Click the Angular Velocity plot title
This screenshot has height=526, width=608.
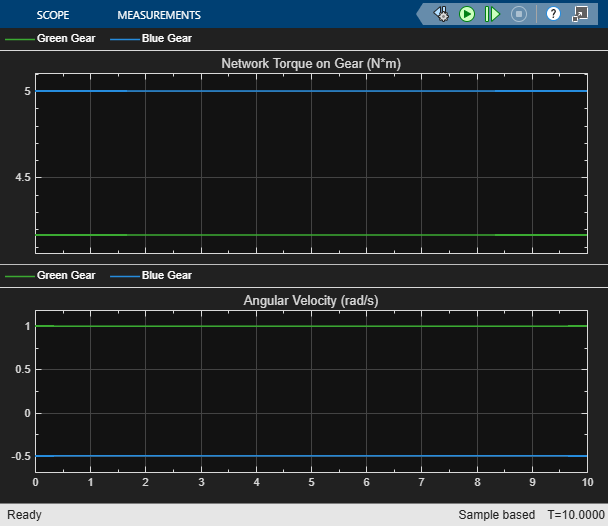click(x=311, y=300)
